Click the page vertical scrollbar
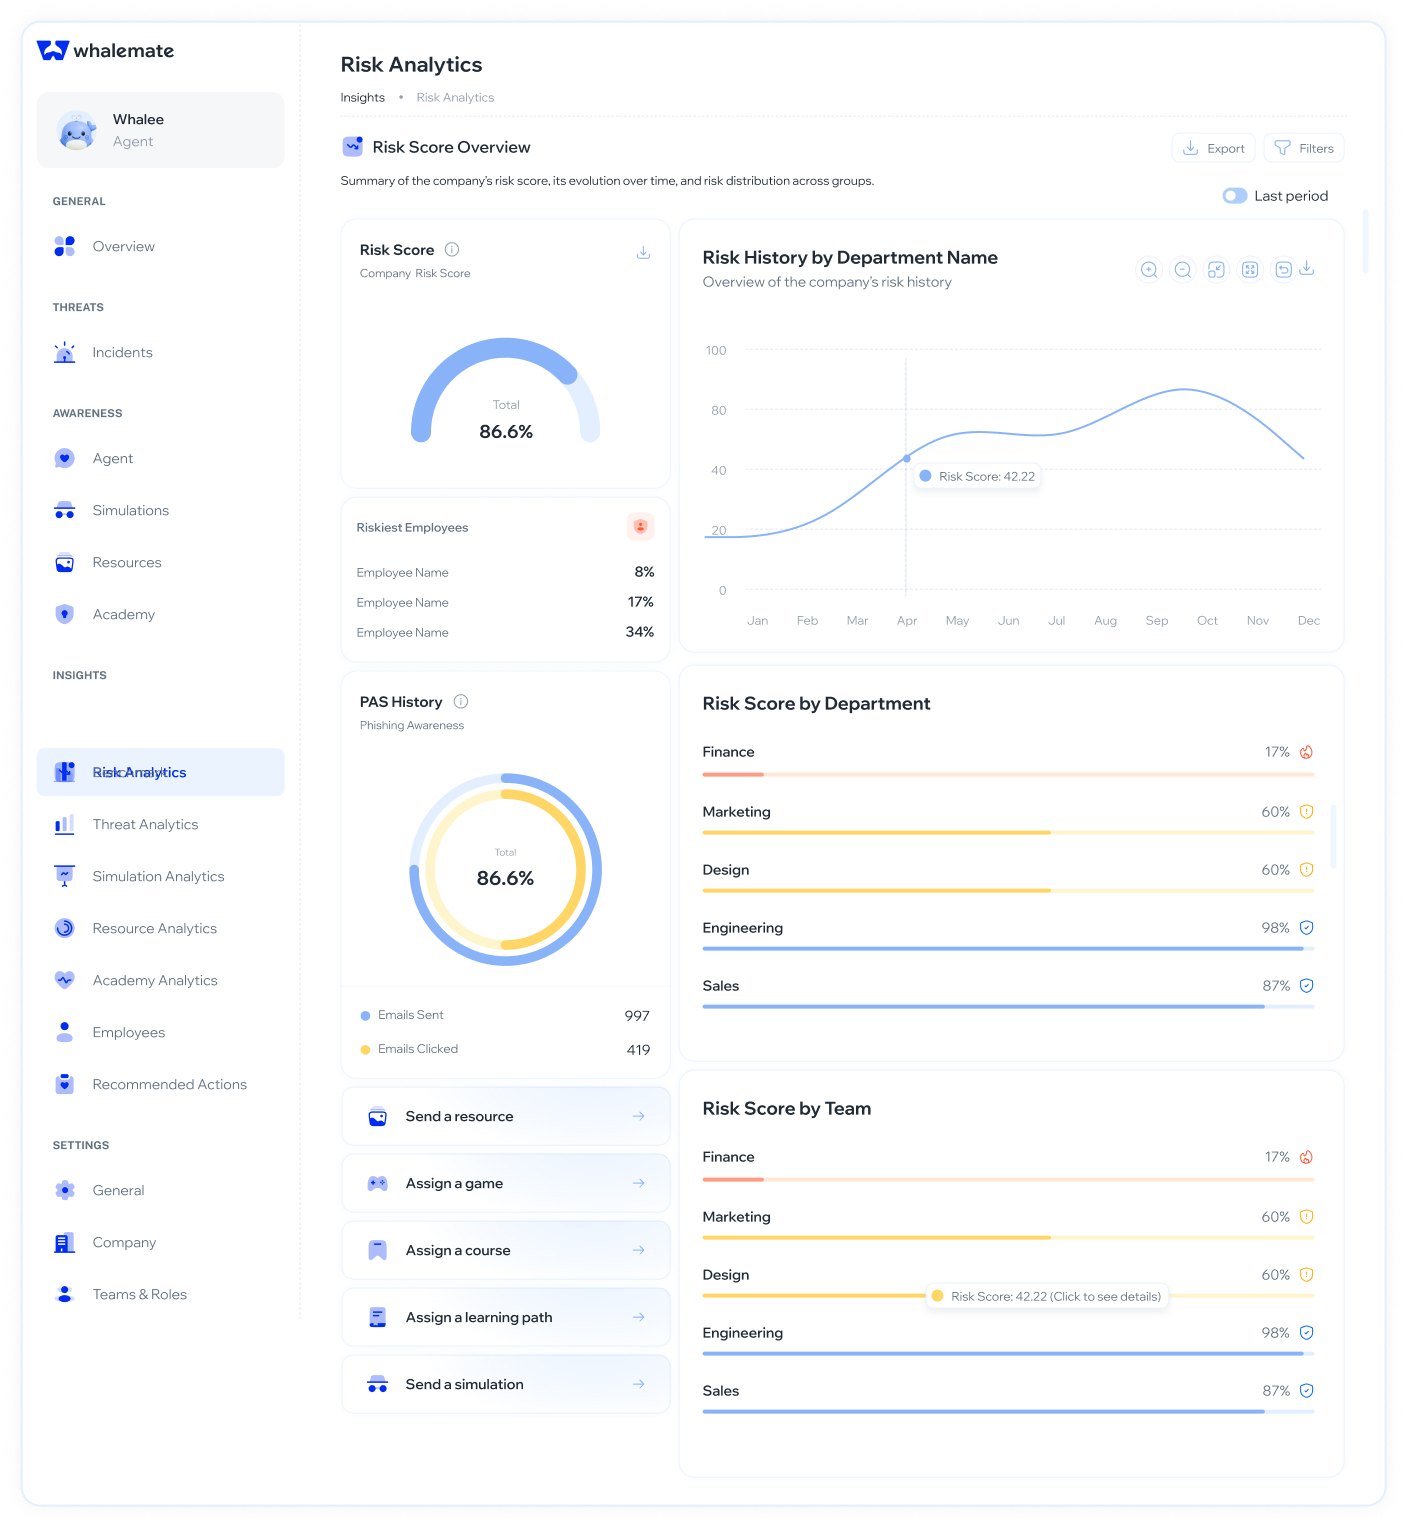Screen dimensions: 1408x1528 (1365, 242)
